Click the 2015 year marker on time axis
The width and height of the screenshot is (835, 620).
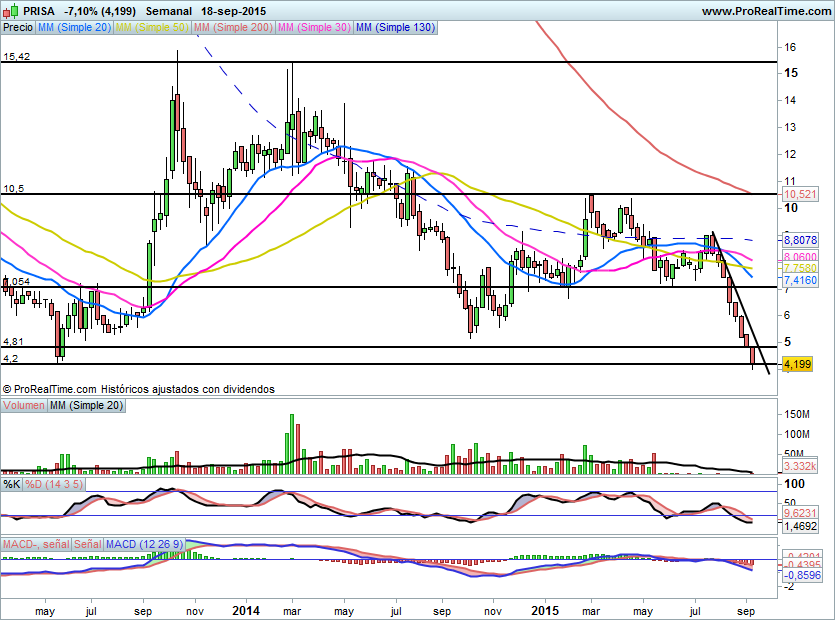coord(545,610)
